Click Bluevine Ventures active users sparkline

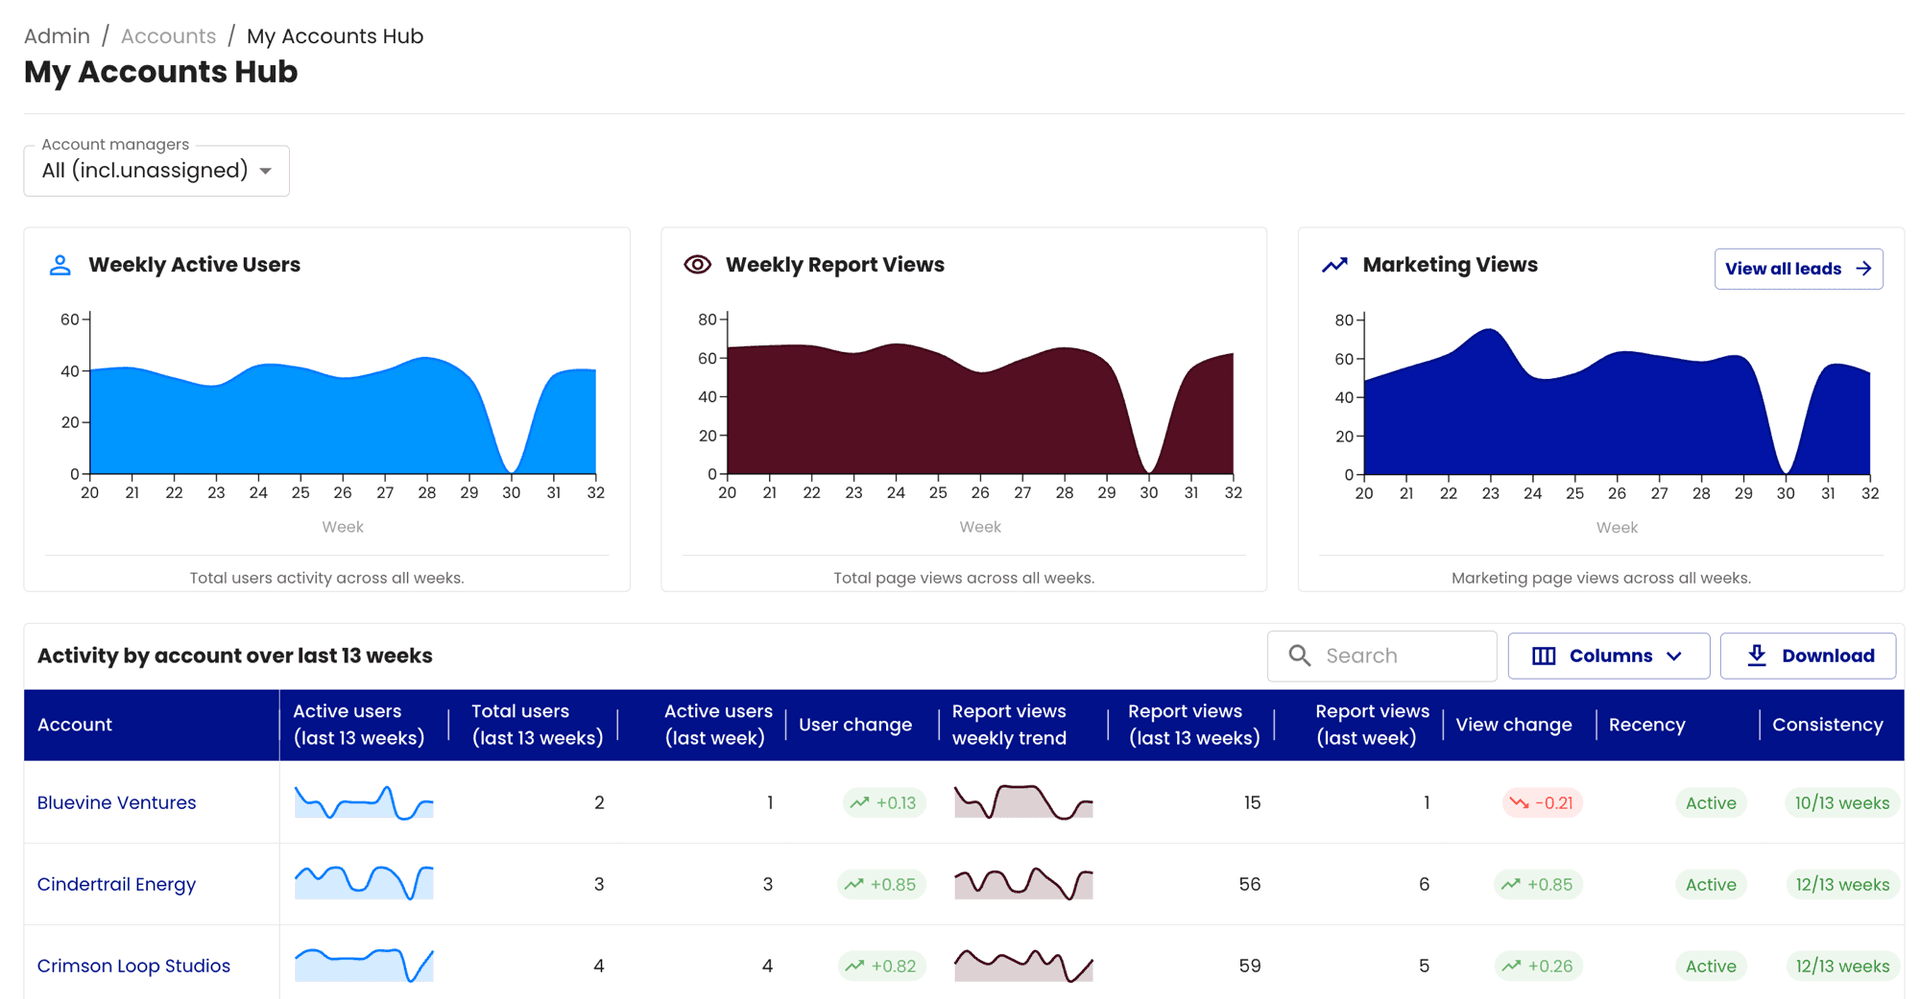[x=364, y=803]
